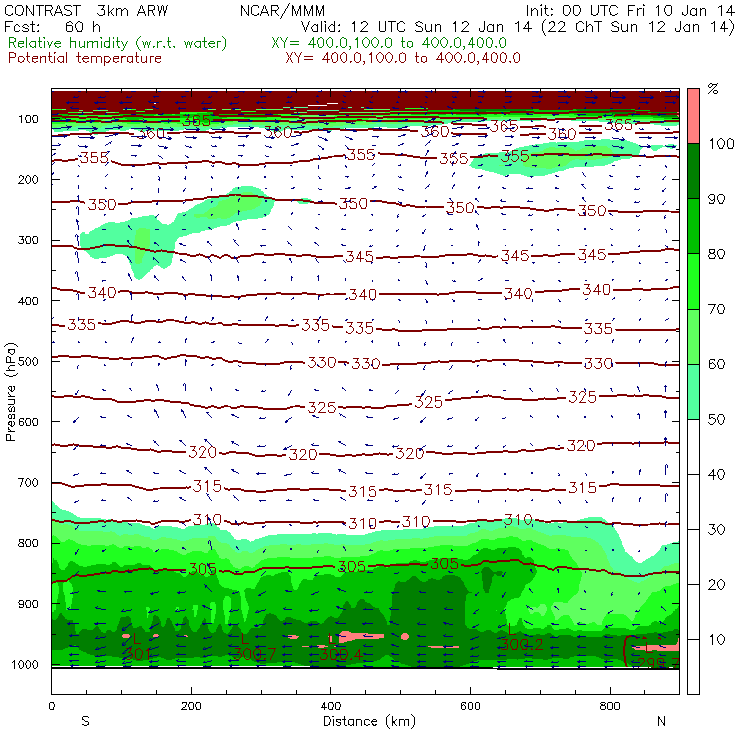
Task: Pick the white 40–50% colorbar segment
Action: coord(693,446)
